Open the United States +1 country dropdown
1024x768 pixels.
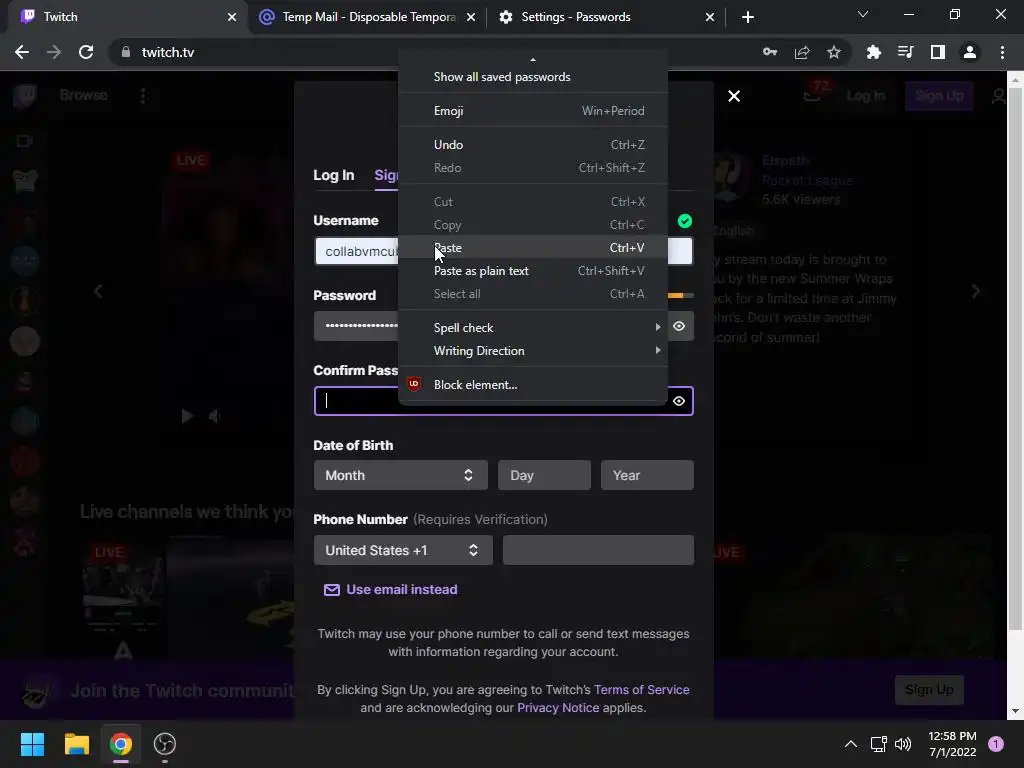click(403, 550)
